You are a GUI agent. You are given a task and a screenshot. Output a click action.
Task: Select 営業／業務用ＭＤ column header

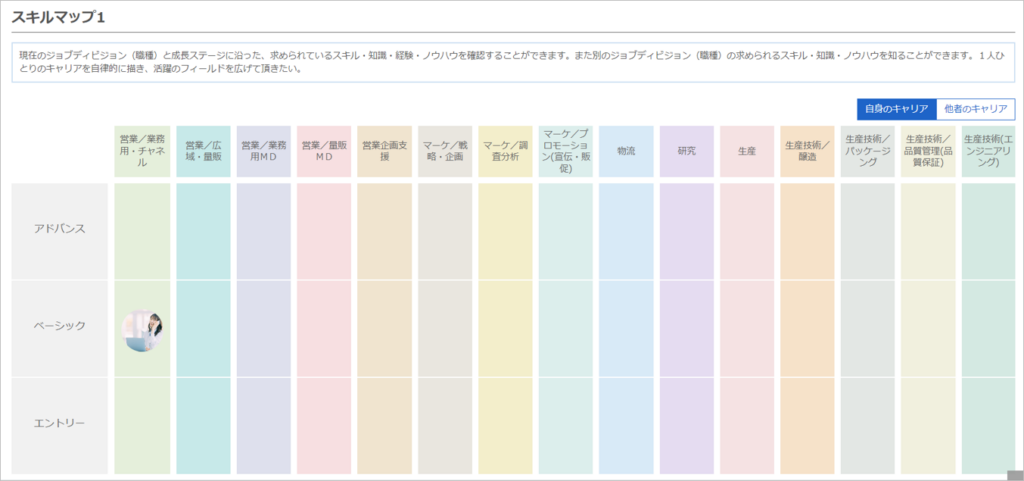click(x=264, y=151)
